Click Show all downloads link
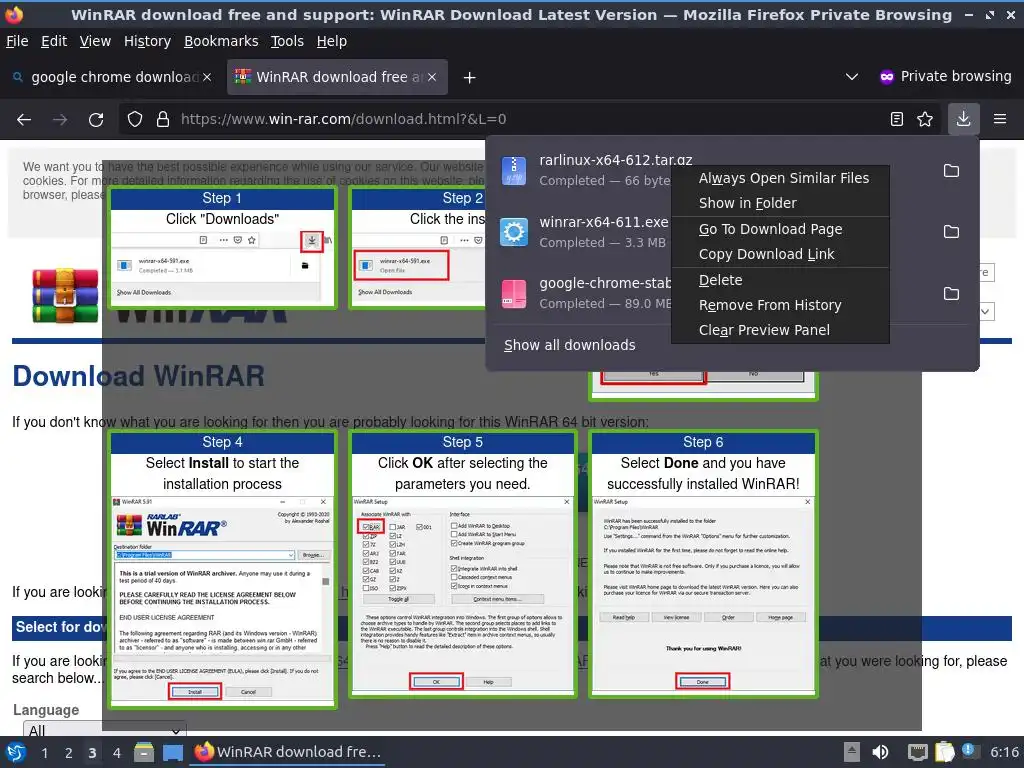Screen dimensions: 1024x768 569,345
